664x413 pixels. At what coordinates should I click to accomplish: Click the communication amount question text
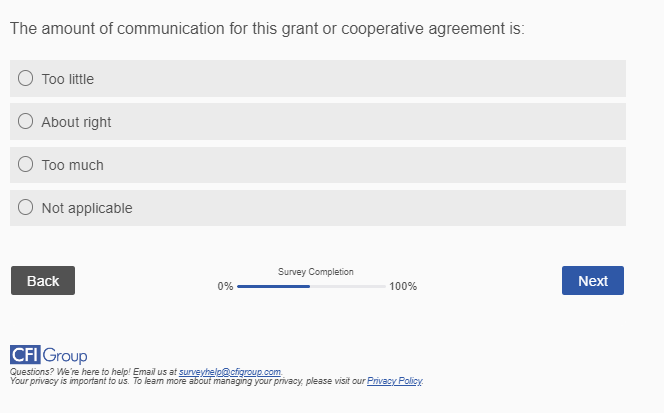(267, 29)
